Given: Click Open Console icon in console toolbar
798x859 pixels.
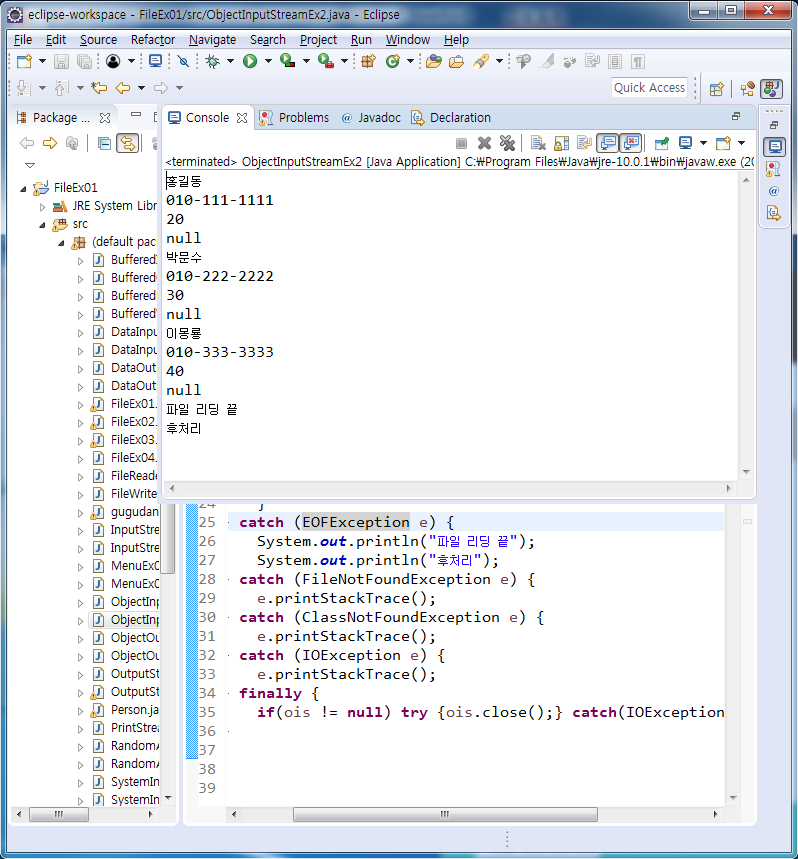Looking at the screenshot, I should (724, 144).
